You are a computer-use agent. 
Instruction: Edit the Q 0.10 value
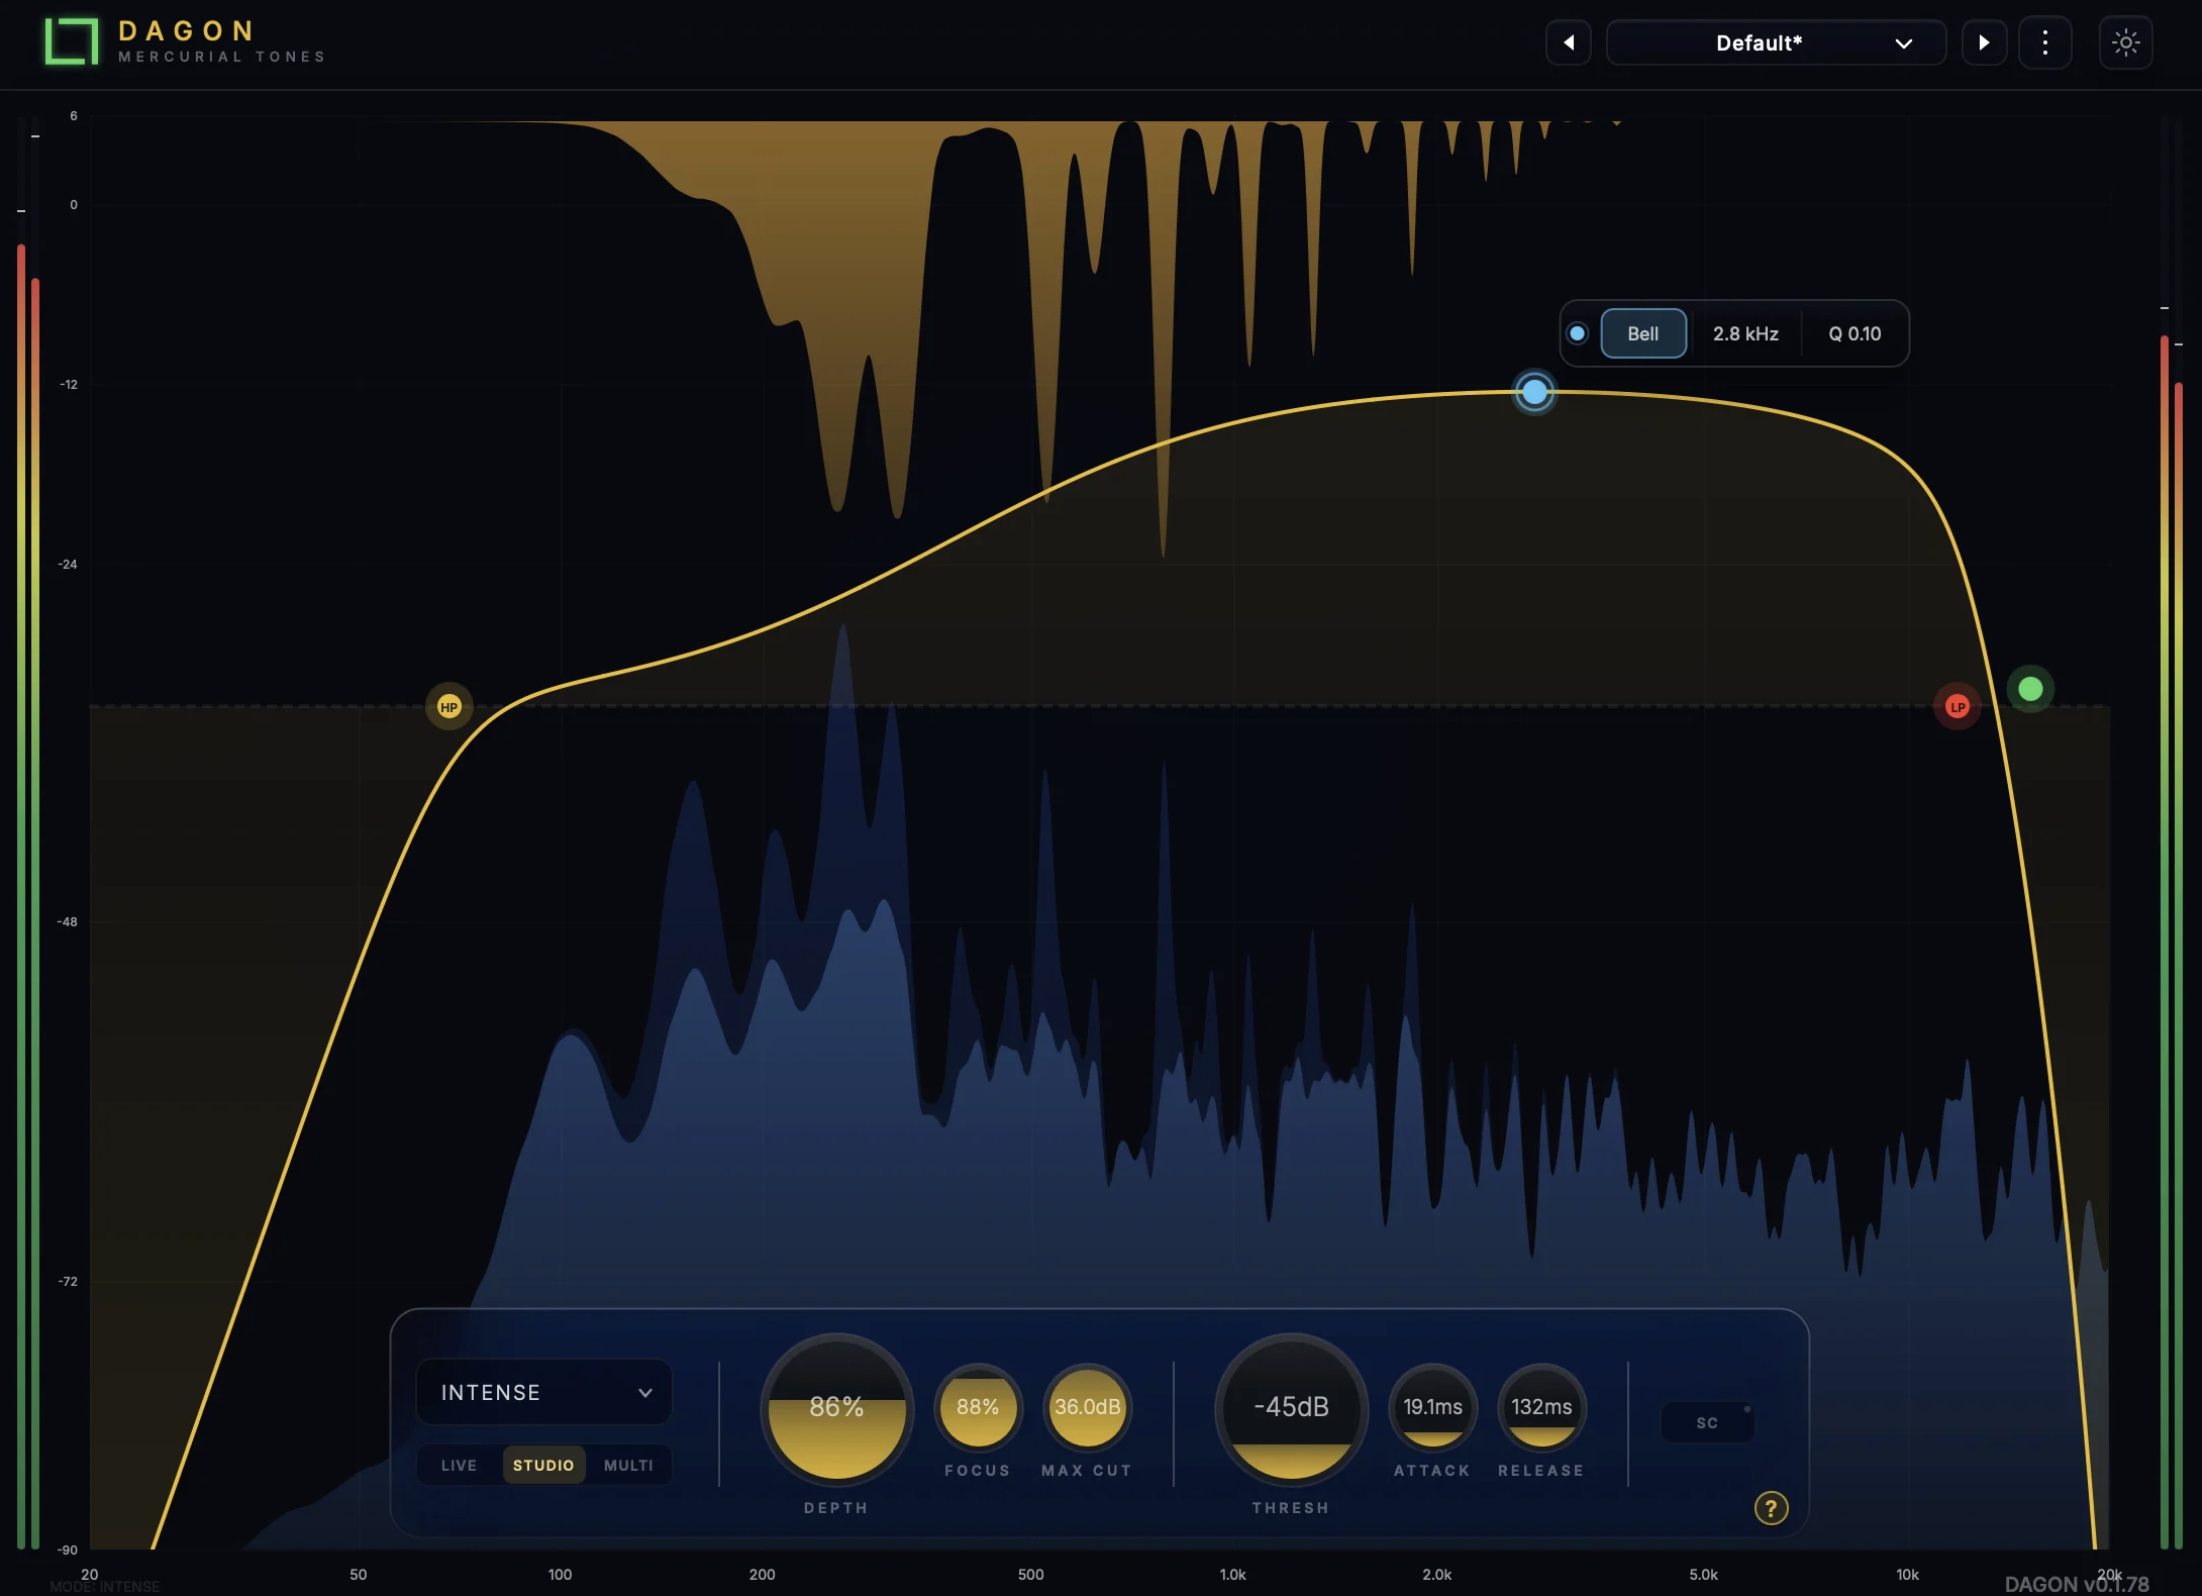click(x=1854, y=334)
